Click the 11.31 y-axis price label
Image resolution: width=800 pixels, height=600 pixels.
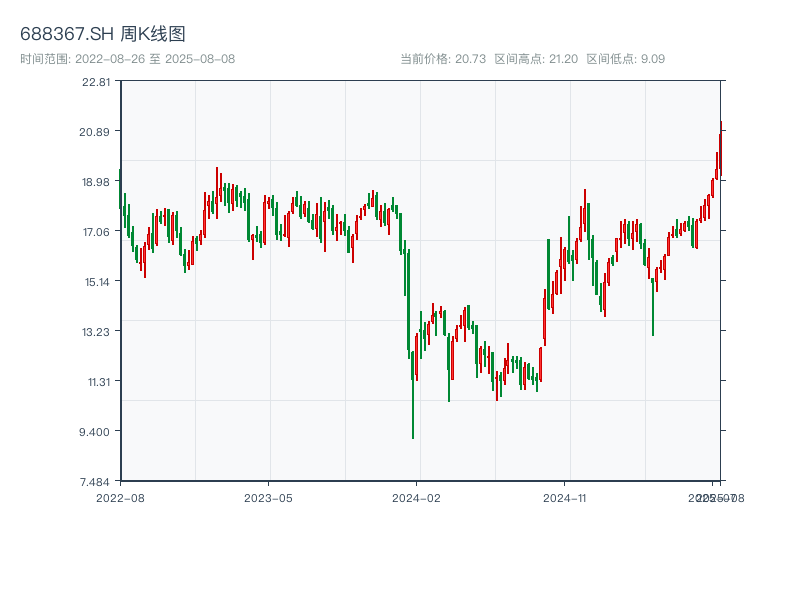pos(97,381)
